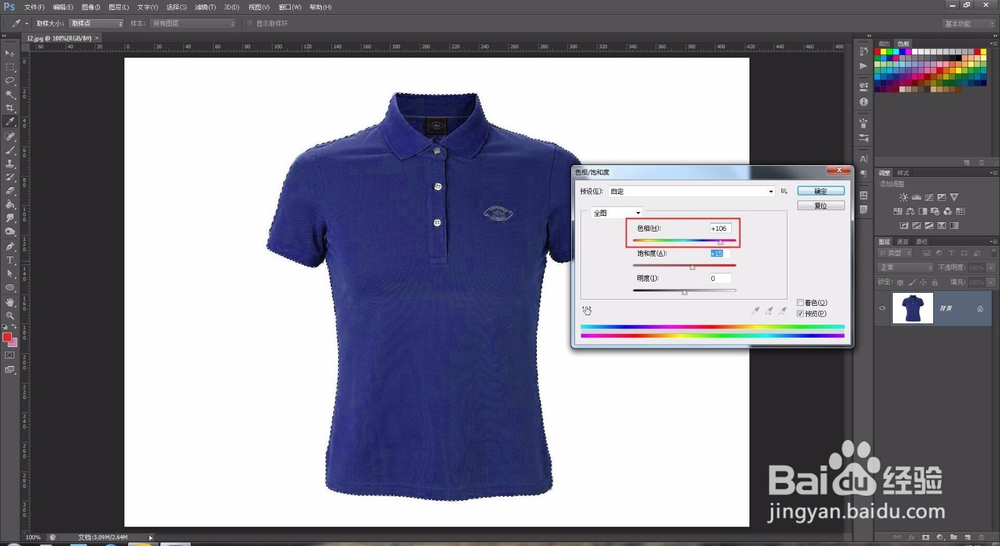The image size is (1000, 546).
Task: Open the Info panel icon
Action: (x=864, y=101)
